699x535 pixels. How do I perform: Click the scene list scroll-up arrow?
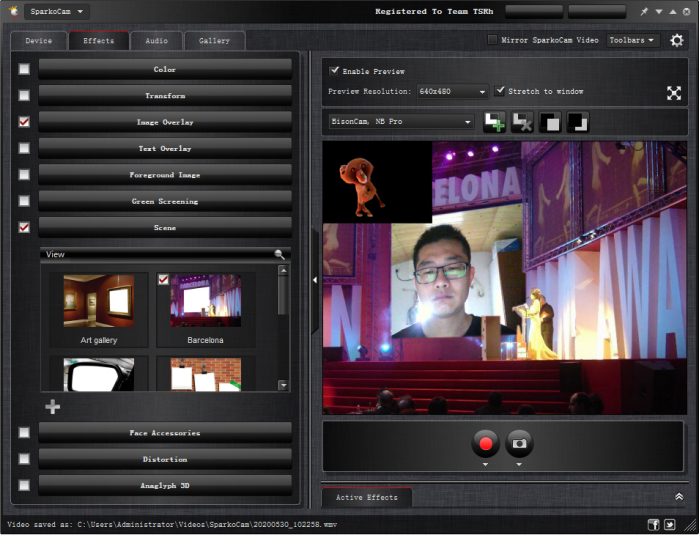(283, 270)
